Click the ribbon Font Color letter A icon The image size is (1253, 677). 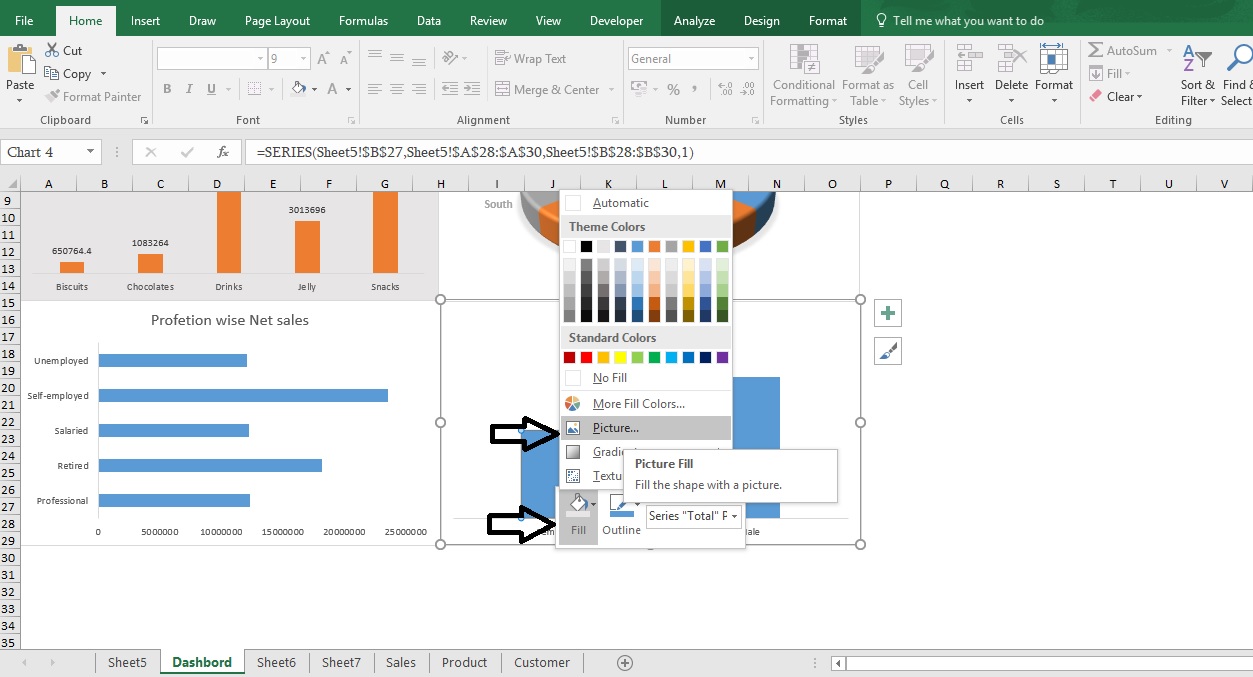333,89
